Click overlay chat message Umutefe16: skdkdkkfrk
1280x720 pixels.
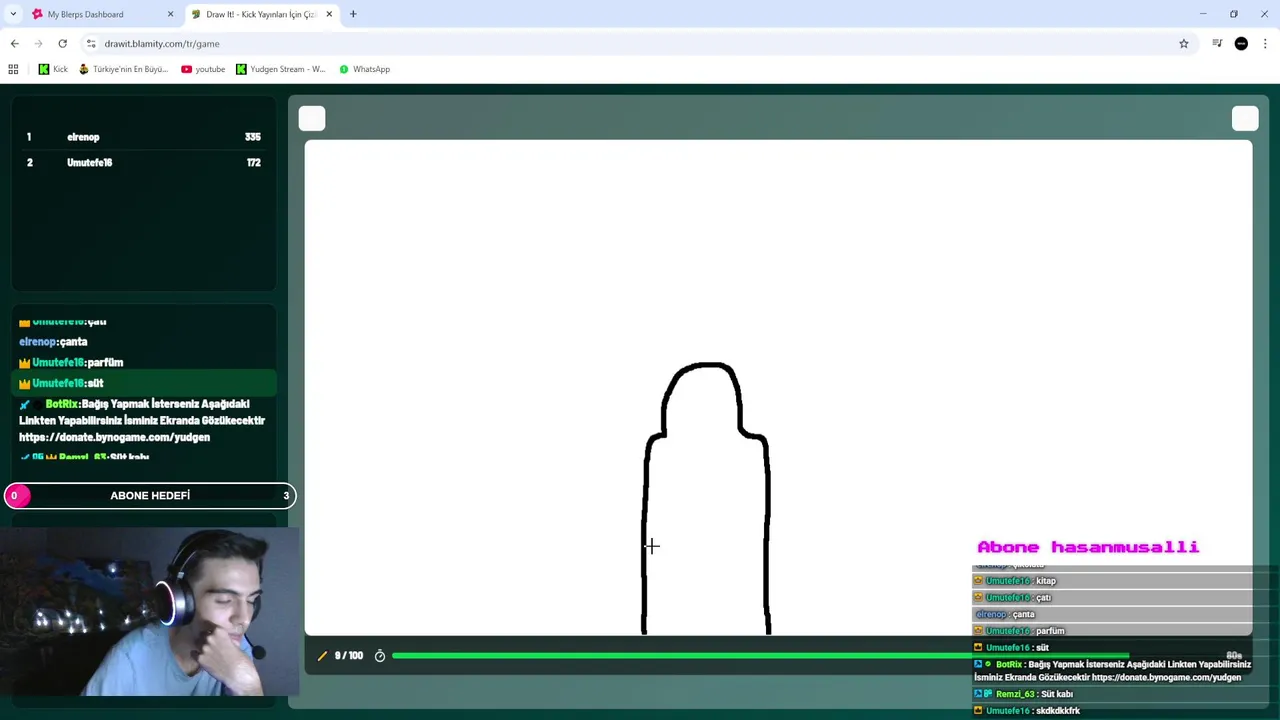[x=1028, y=711]
